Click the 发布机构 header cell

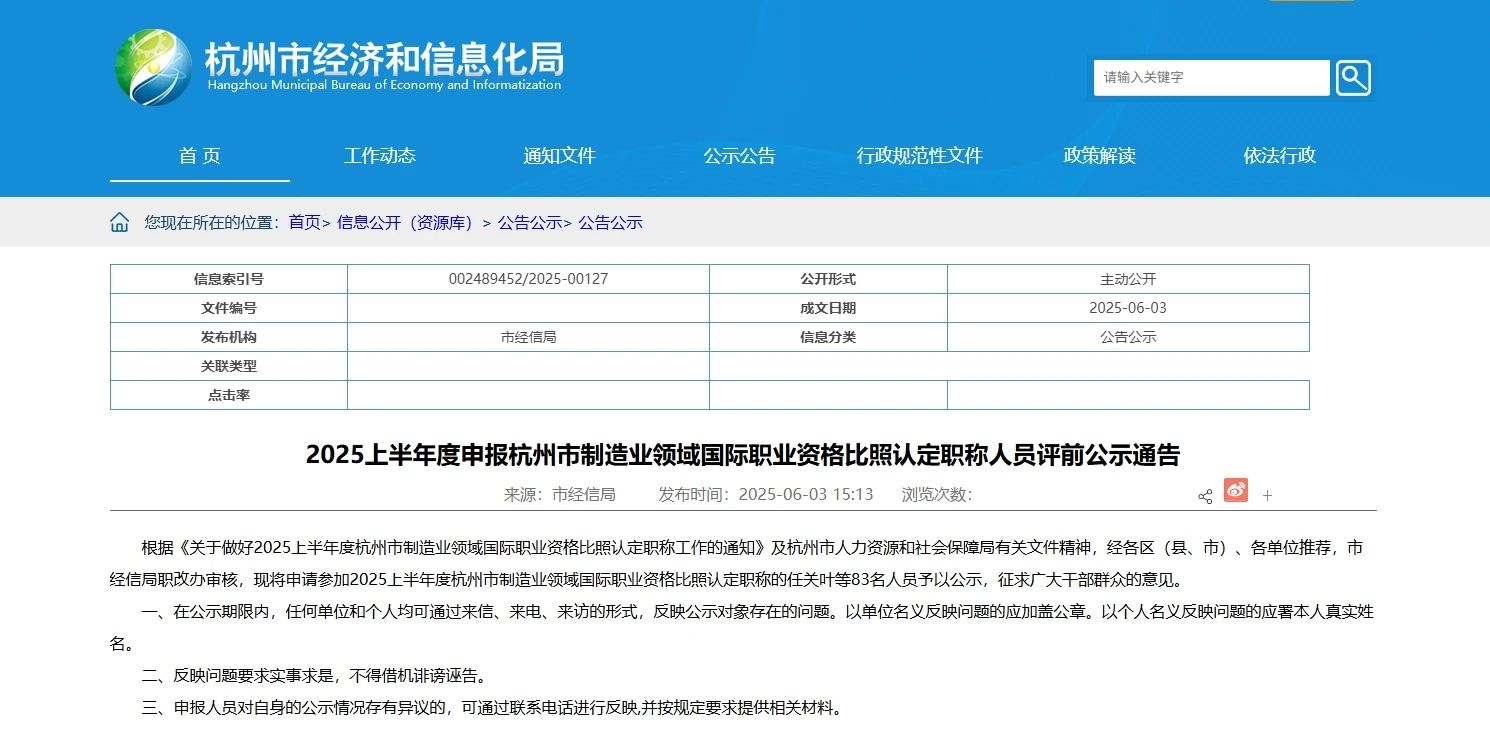tap(229, 337)
